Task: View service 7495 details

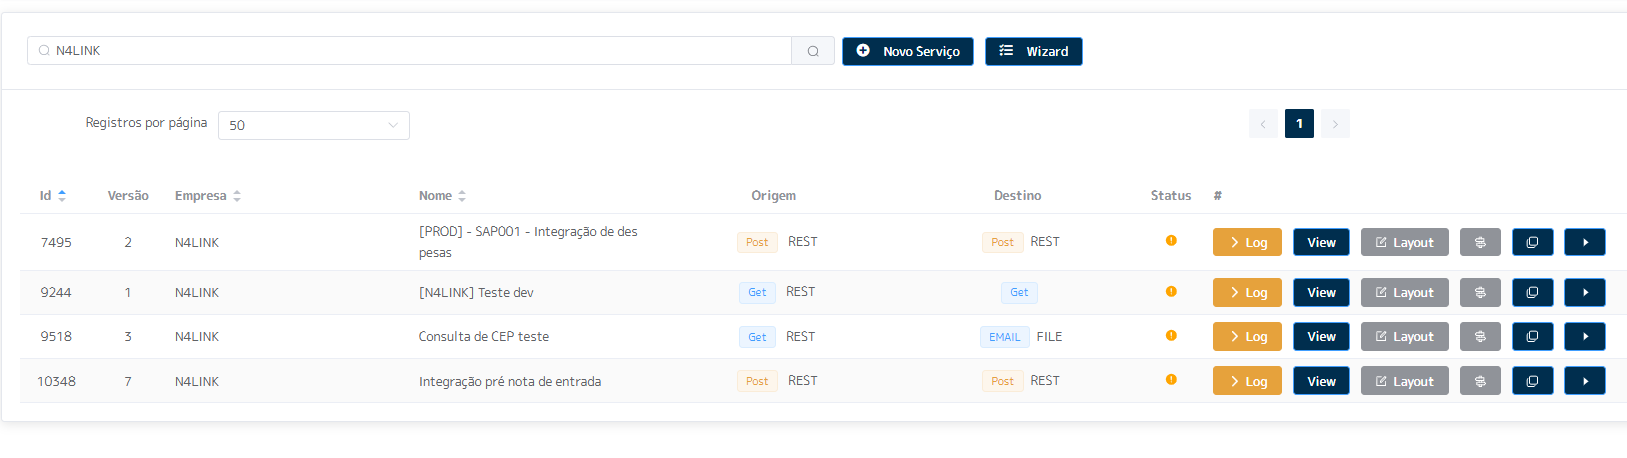Action: pyautogui.click(x=1321, y=242)
